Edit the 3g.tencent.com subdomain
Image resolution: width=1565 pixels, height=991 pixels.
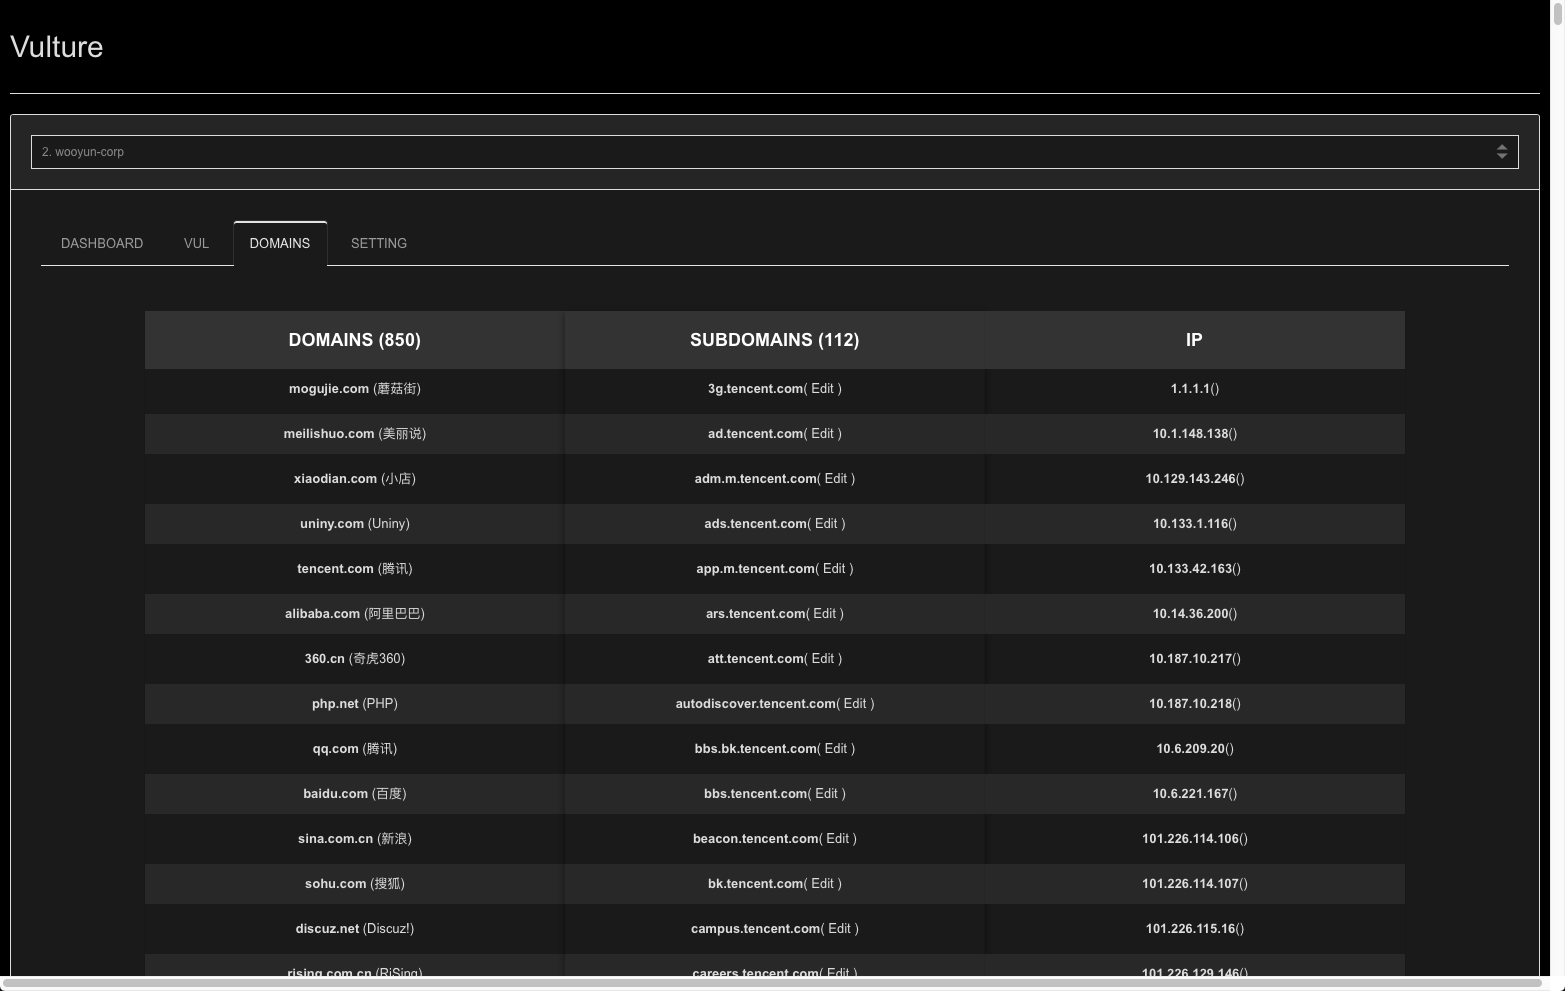822,389
